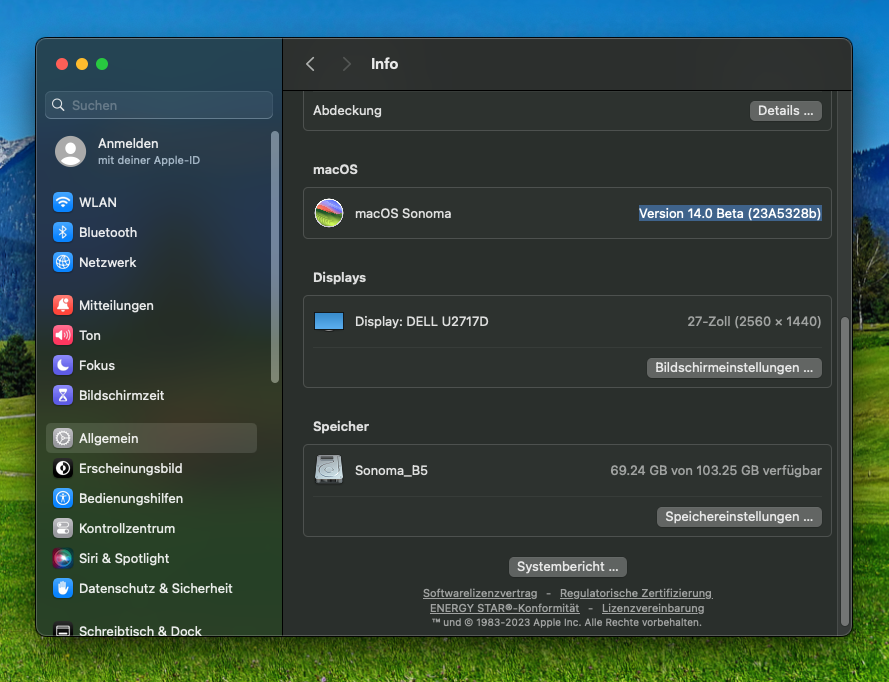
Task: Open Regulatorische Zertifizierung link
Action: click(x=636, y=593)
